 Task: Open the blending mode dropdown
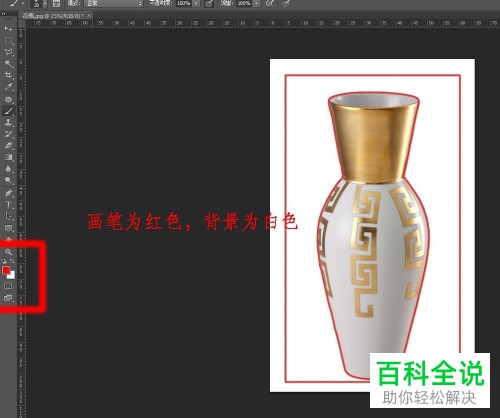click(113, 3)
